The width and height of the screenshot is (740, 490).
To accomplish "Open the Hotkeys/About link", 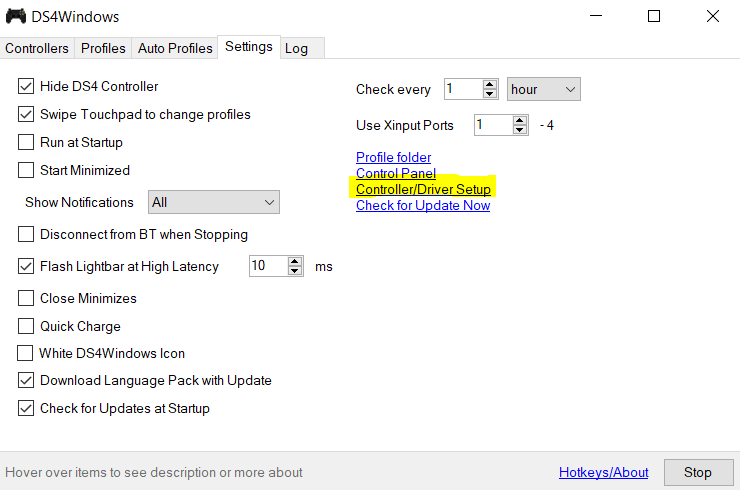I will tap(604, 473).
